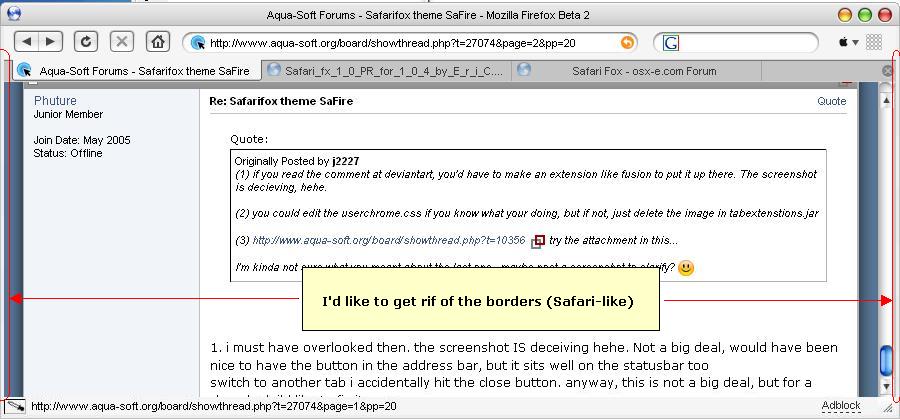Click the small icon after the thread link
The height and width of the screenshot is (420, 900).
click(x=538, y=242)
